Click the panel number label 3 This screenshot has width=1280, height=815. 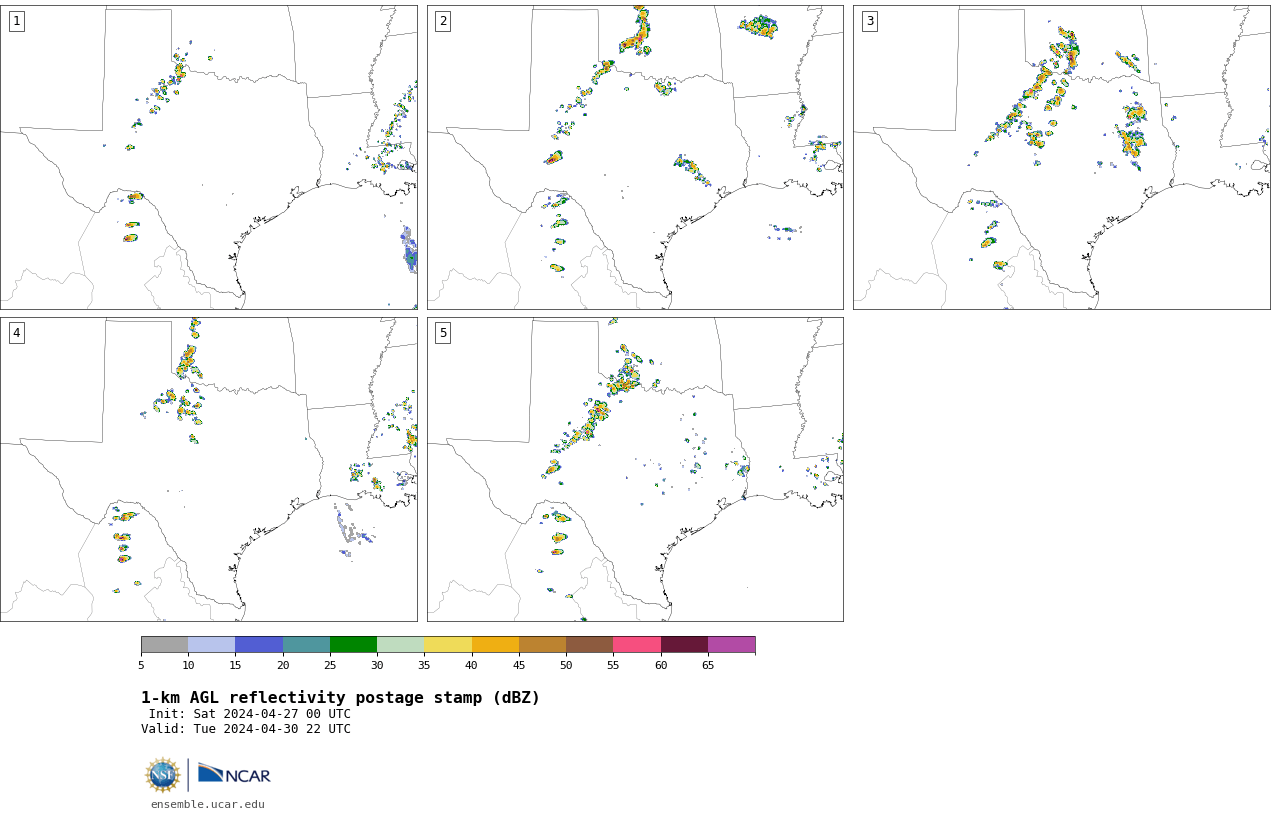click(x=870, y=21)
